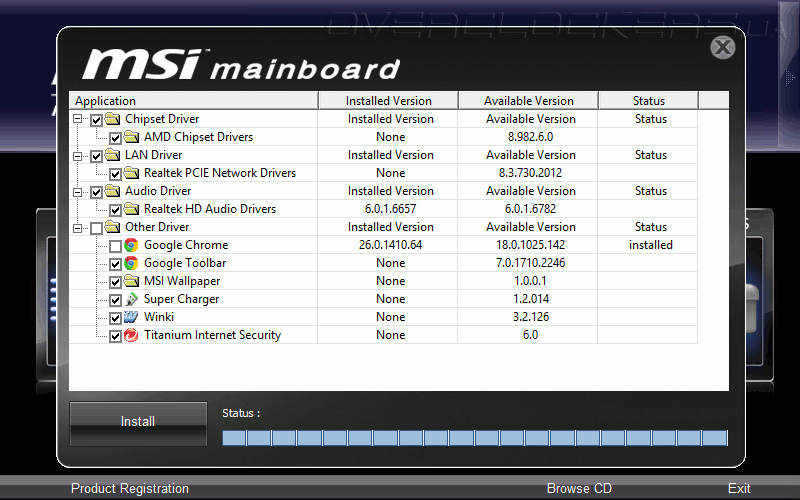Click the 'installed' status for Google Chrome
This screenshot has height=500, width=800.
[x=651, y=245]
